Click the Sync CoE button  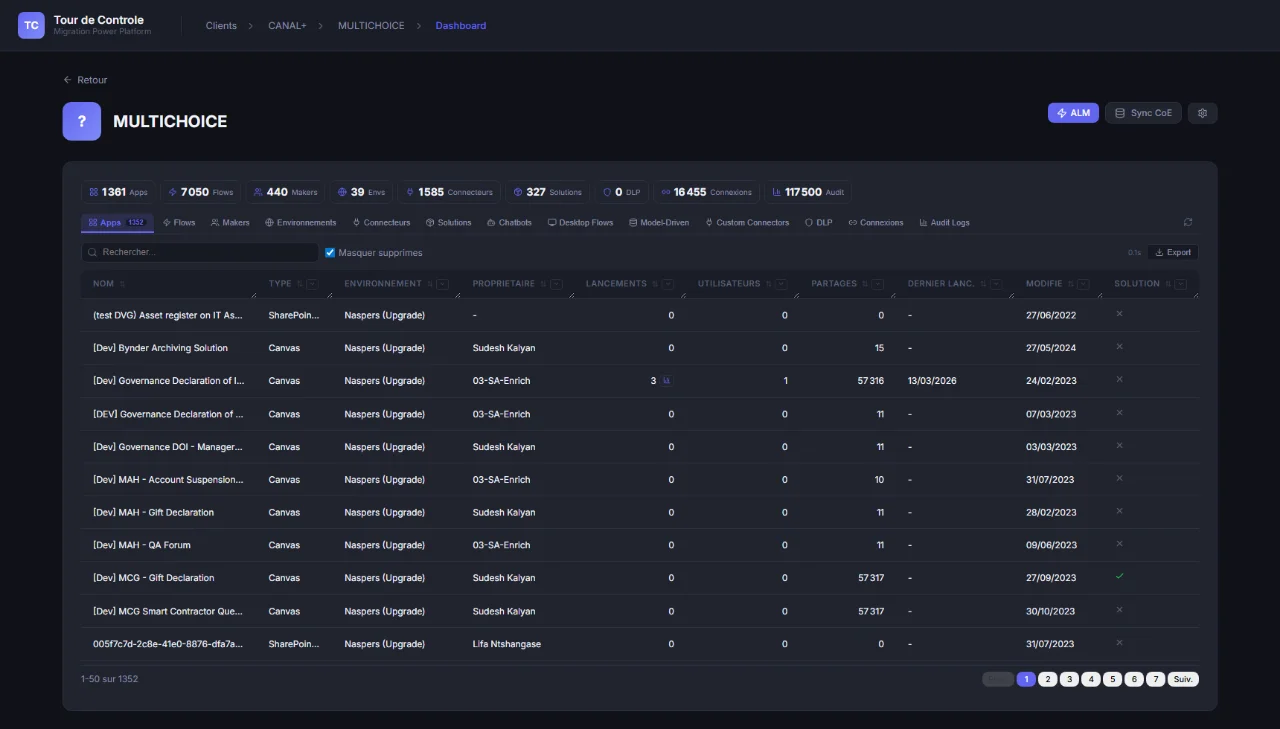(x=1143, y=113)
